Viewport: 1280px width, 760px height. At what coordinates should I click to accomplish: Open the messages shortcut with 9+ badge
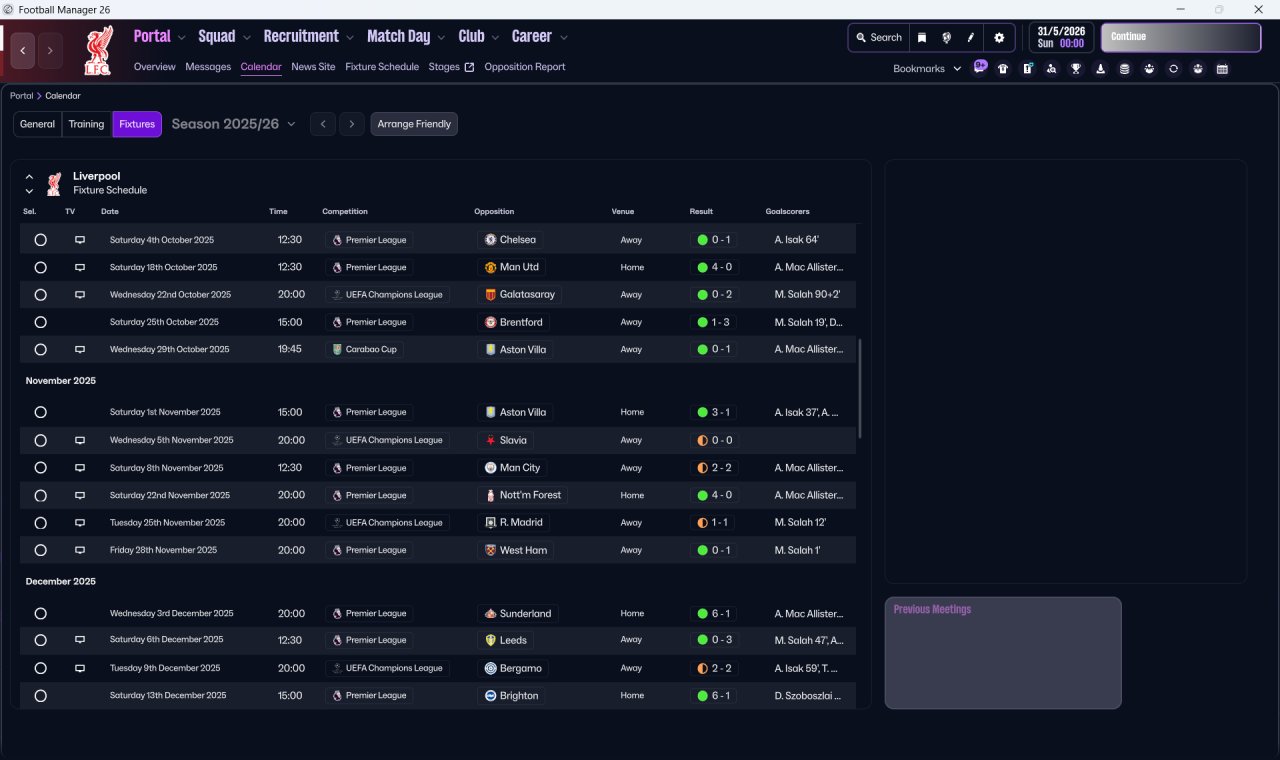point(980,67)
